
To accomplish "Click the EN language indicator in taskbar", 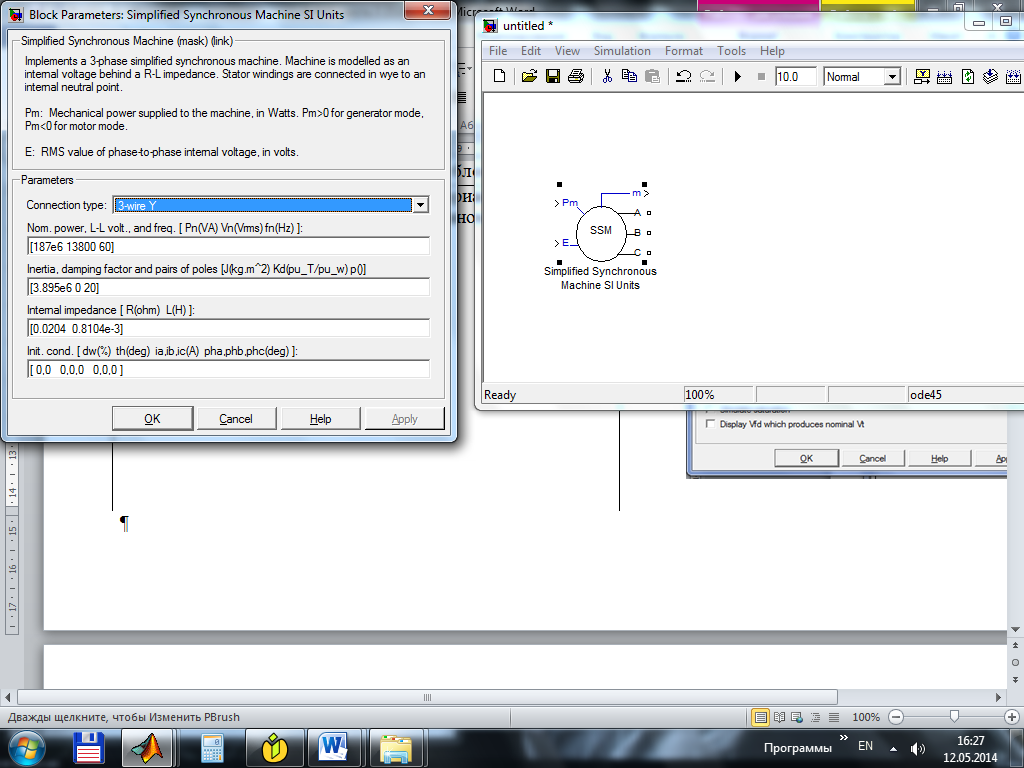I will pyautogui.click(x=865, y=746).
